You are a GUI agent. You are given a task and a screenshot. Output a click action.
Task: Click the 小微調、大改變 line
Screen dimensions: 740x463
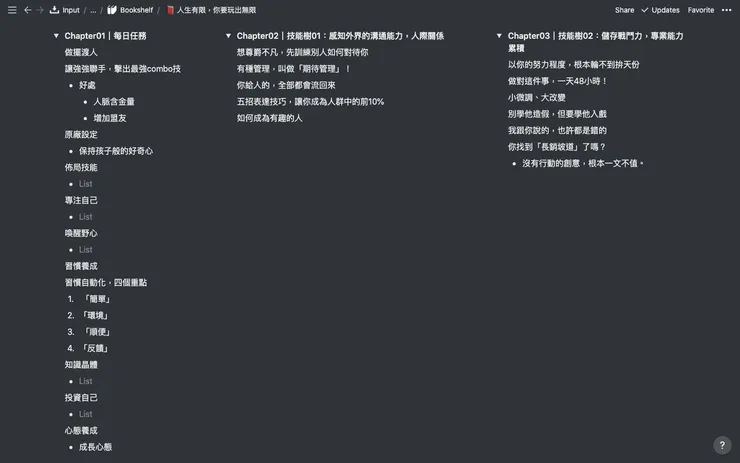coord(537,98)
